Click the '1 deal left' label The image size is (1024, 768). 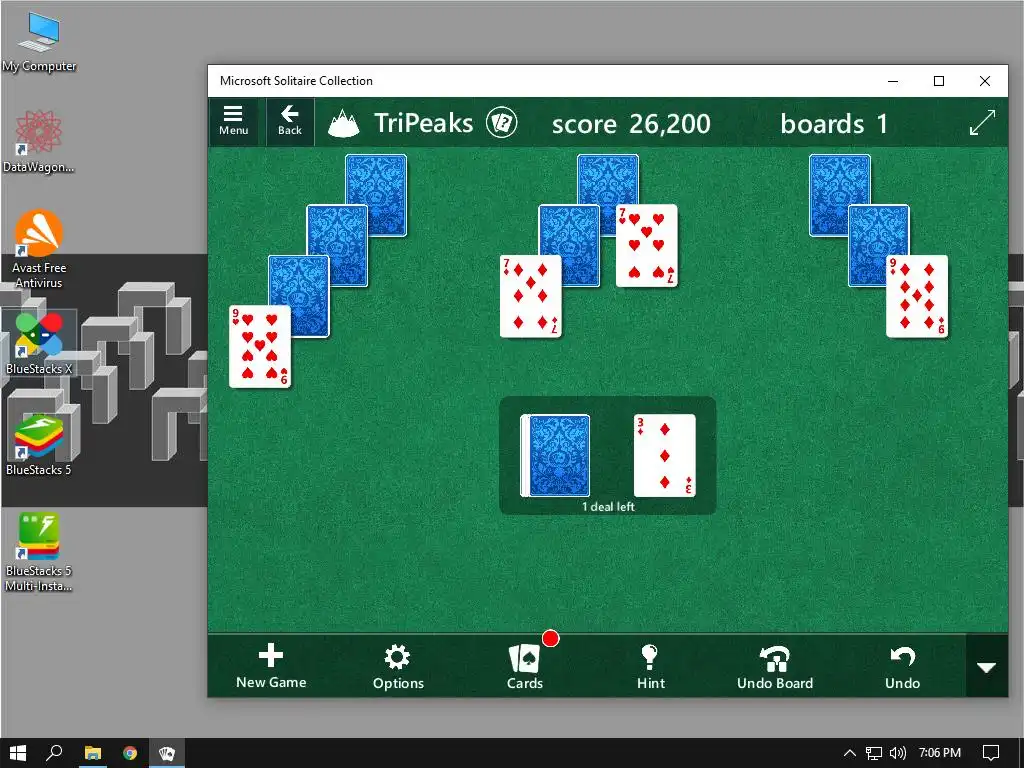pyautogui.click(x=608, y=507)
